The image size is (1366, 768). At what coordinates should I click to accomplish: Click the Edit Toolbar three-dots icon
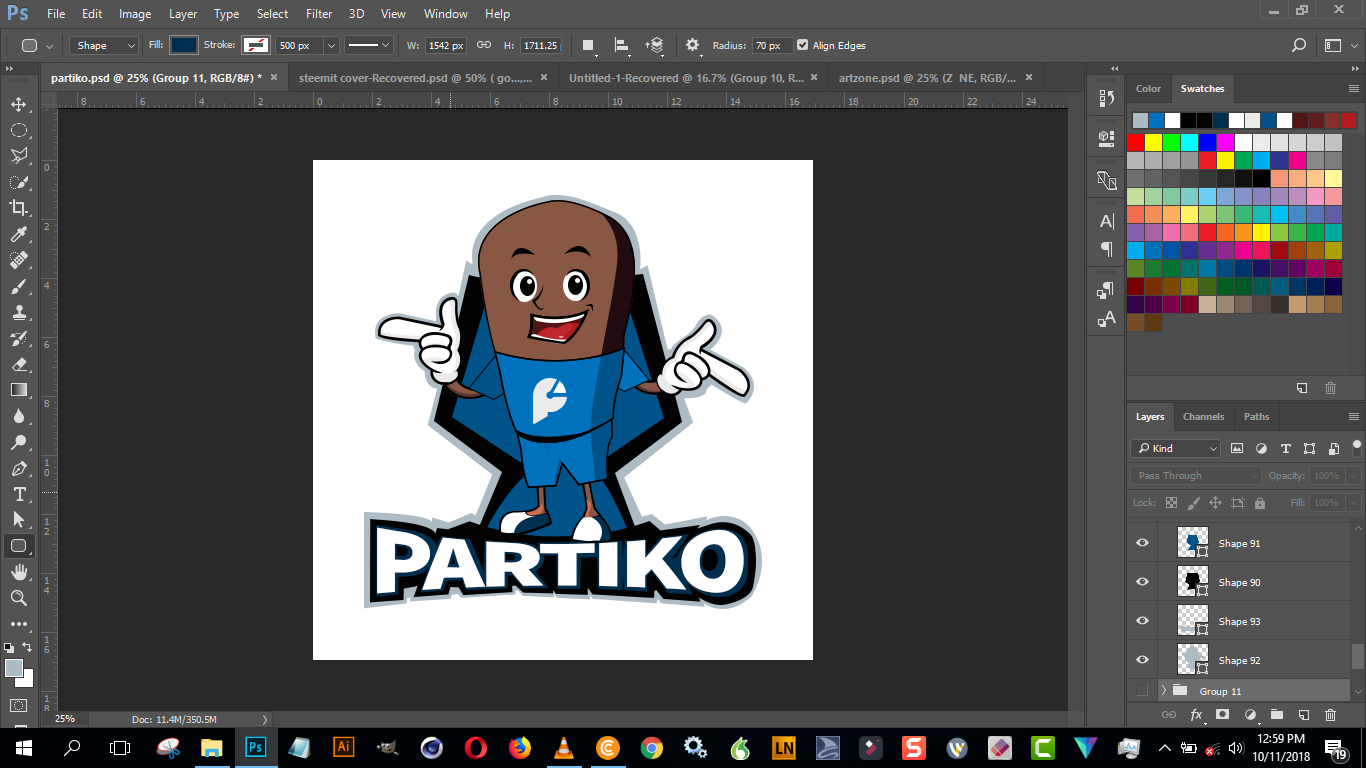click(19, 624)
